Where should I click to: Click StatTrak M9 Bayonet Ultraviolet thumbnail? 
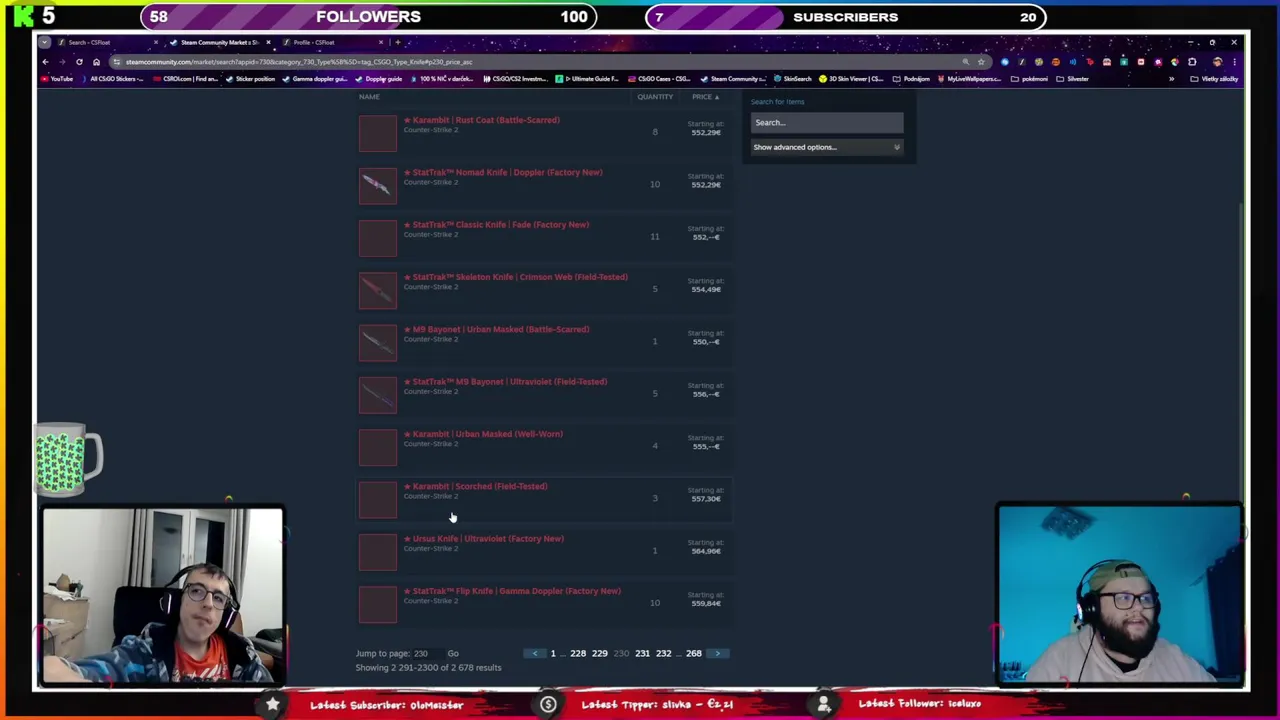pyautogui.click(x=378, y=394)
